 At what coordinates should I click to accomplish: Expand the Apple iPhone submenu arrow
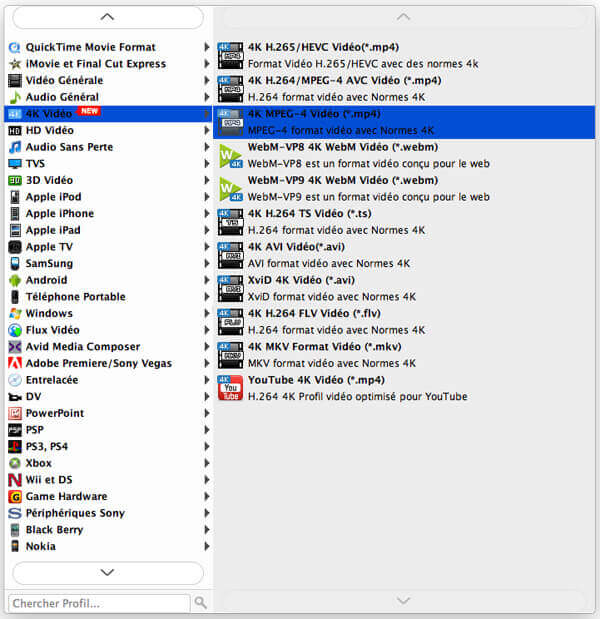coord(207,214)
